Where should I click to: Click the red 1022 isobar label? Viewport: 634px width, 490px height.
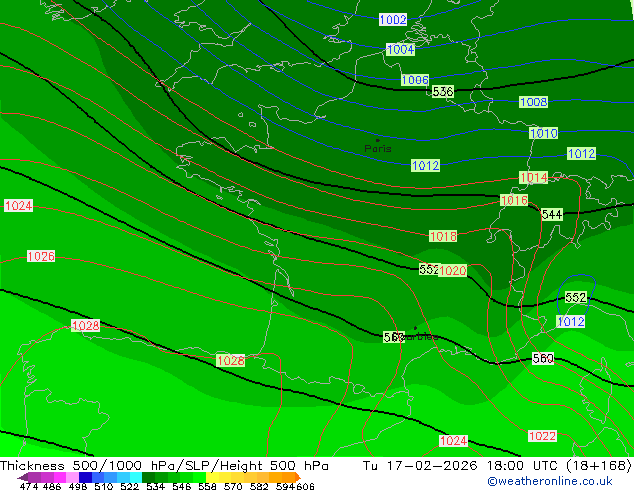click(542, 436)
